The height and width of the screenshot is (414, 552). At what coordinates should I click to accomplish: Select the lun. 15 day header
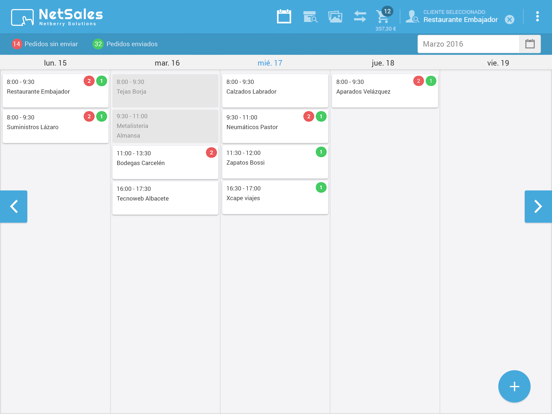coord(55,63)
